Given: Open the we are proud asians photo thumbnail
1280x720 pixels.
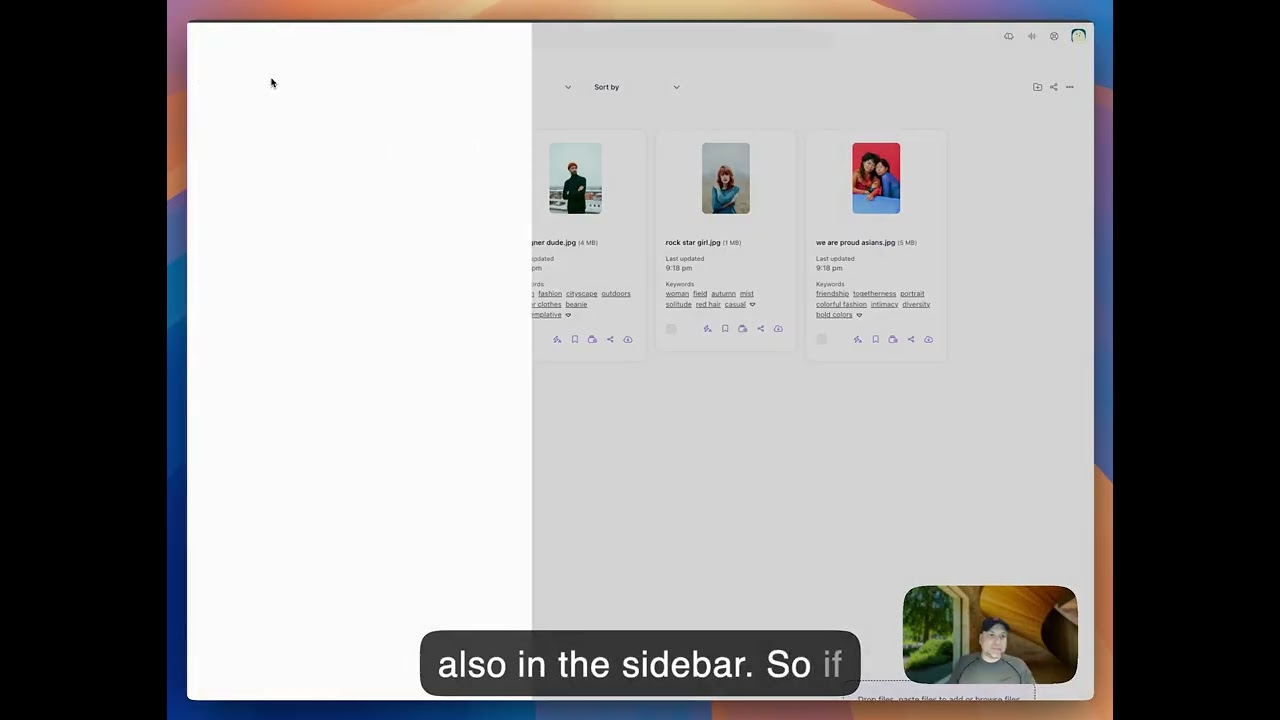Looking at the screenshot, I should tap(876, 178).
